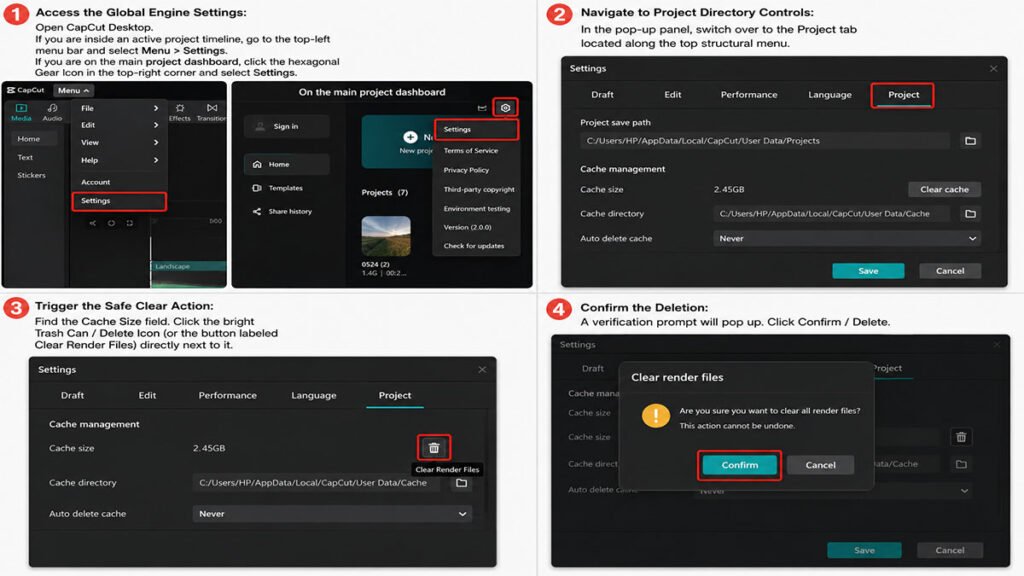Open the Home item on the dashboard sidebar

286,165
